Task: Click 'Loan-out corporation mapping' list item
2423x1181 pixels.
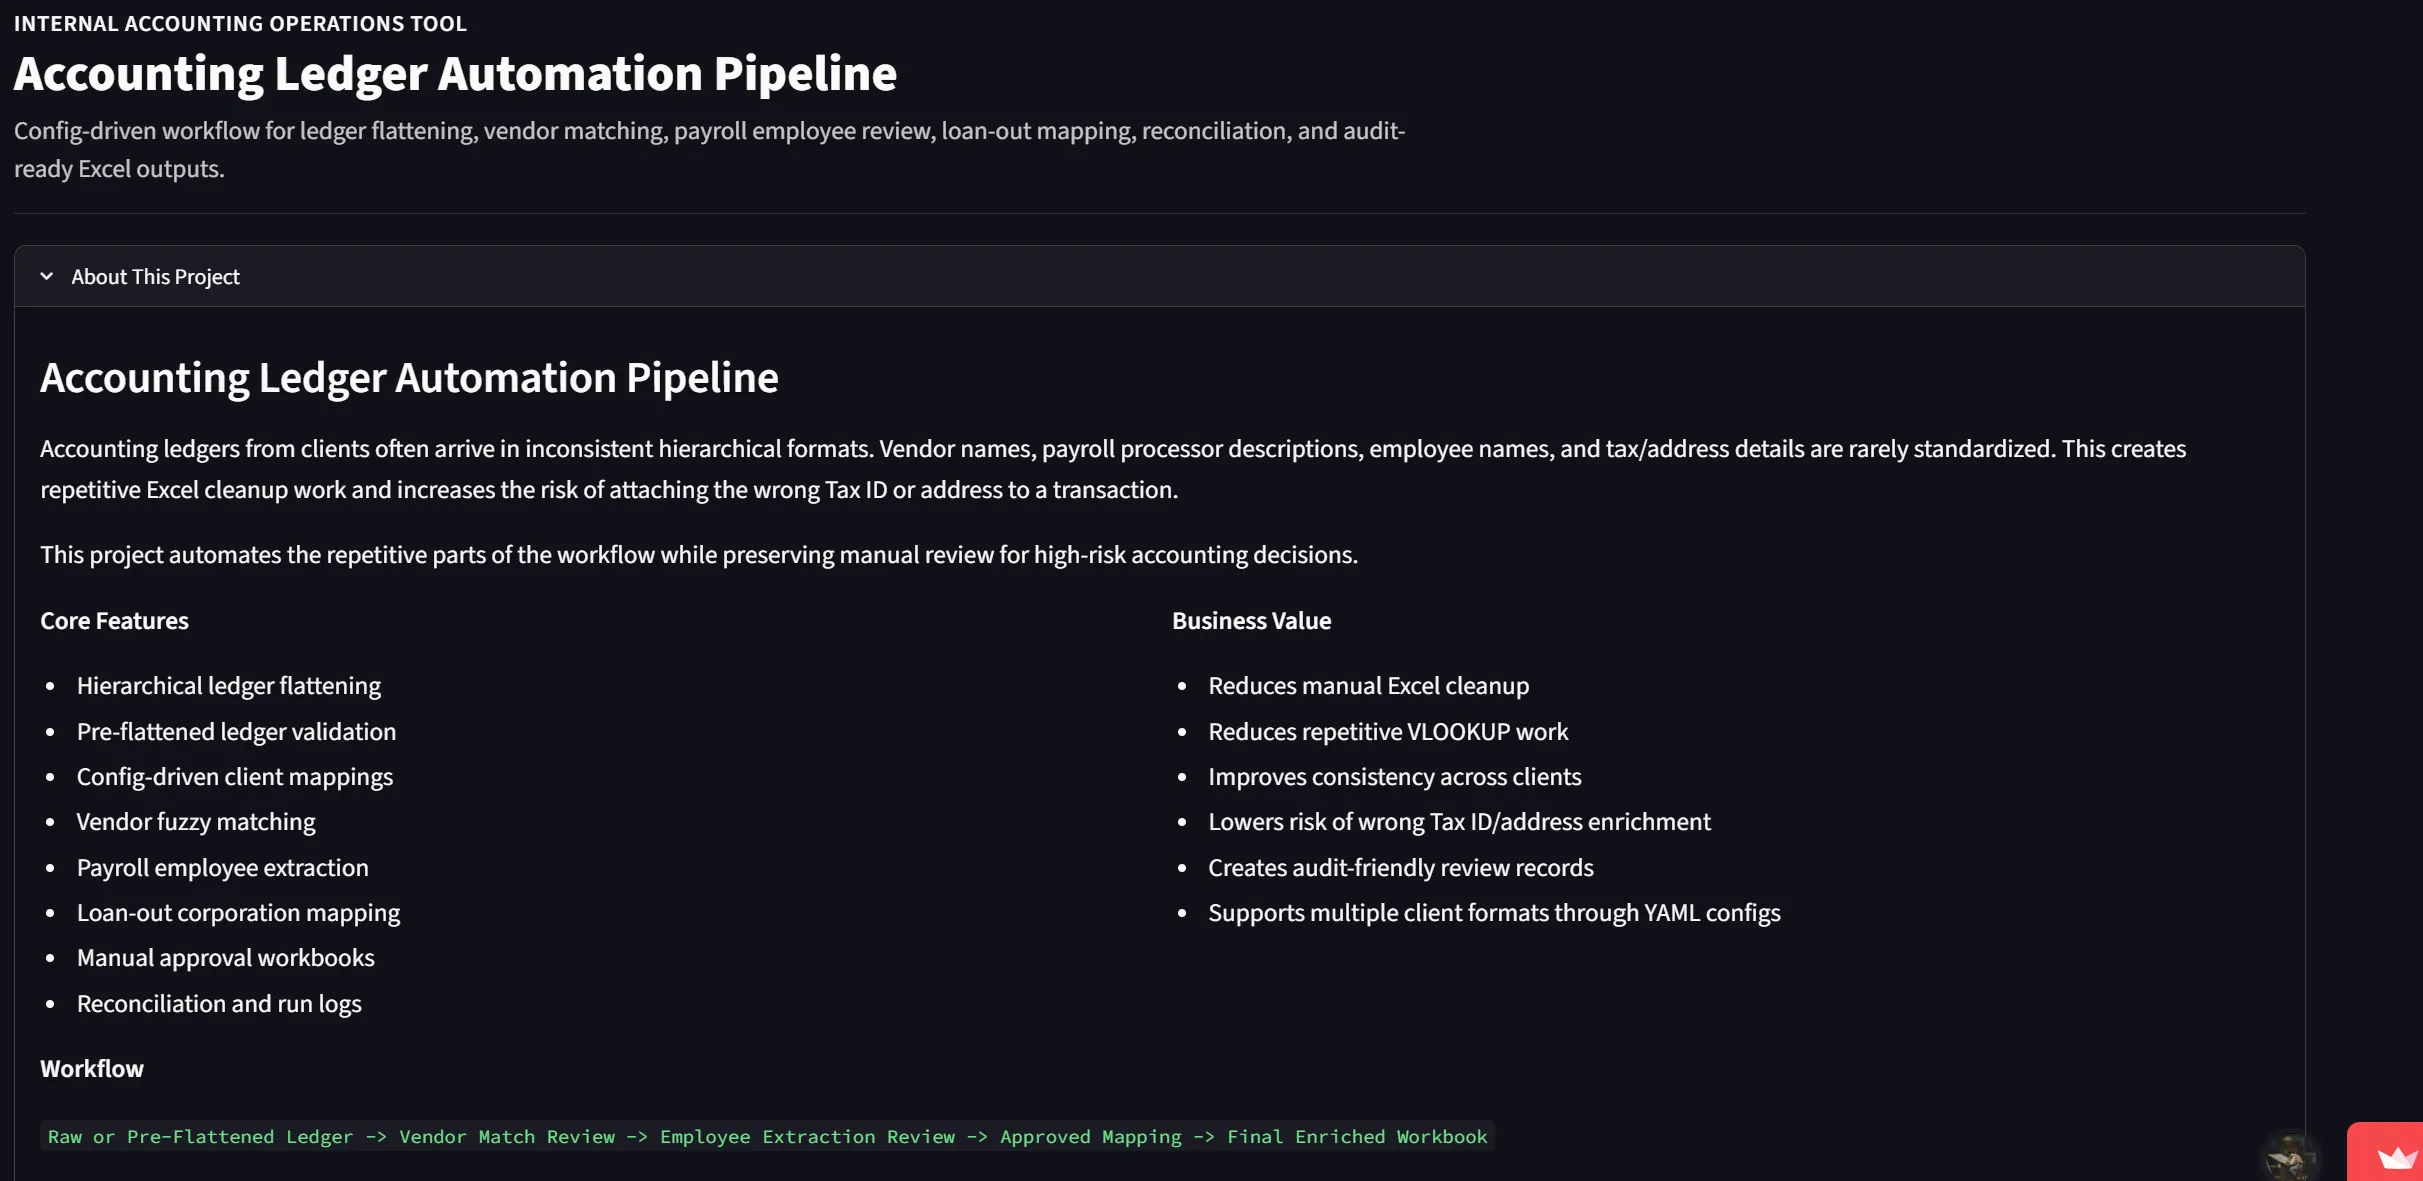Action: click(x=238, y=912)
